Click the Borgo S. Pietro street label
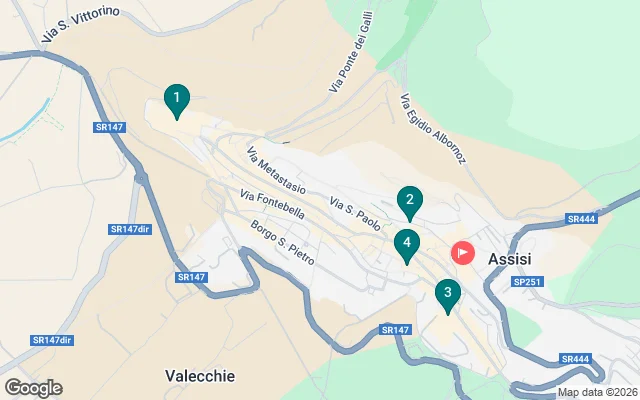The image size is (640, 400). pyautogui.click(x=282, y=242)
